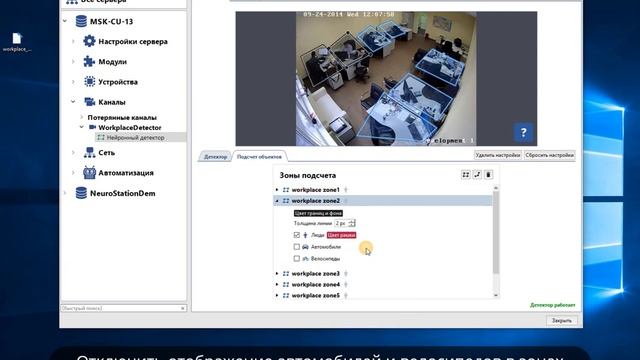The height and width of the screenshot is (360, 640).
Task: Expand the Настройки сервера node
Action: [73, 41]
